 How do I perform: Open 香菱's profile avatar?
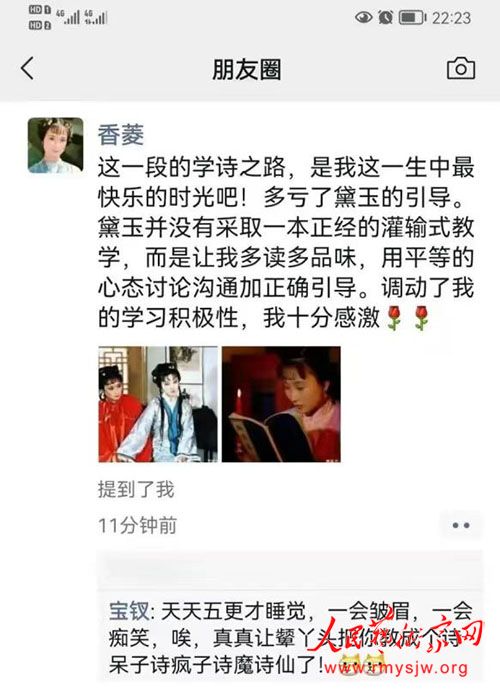(55, 145)
